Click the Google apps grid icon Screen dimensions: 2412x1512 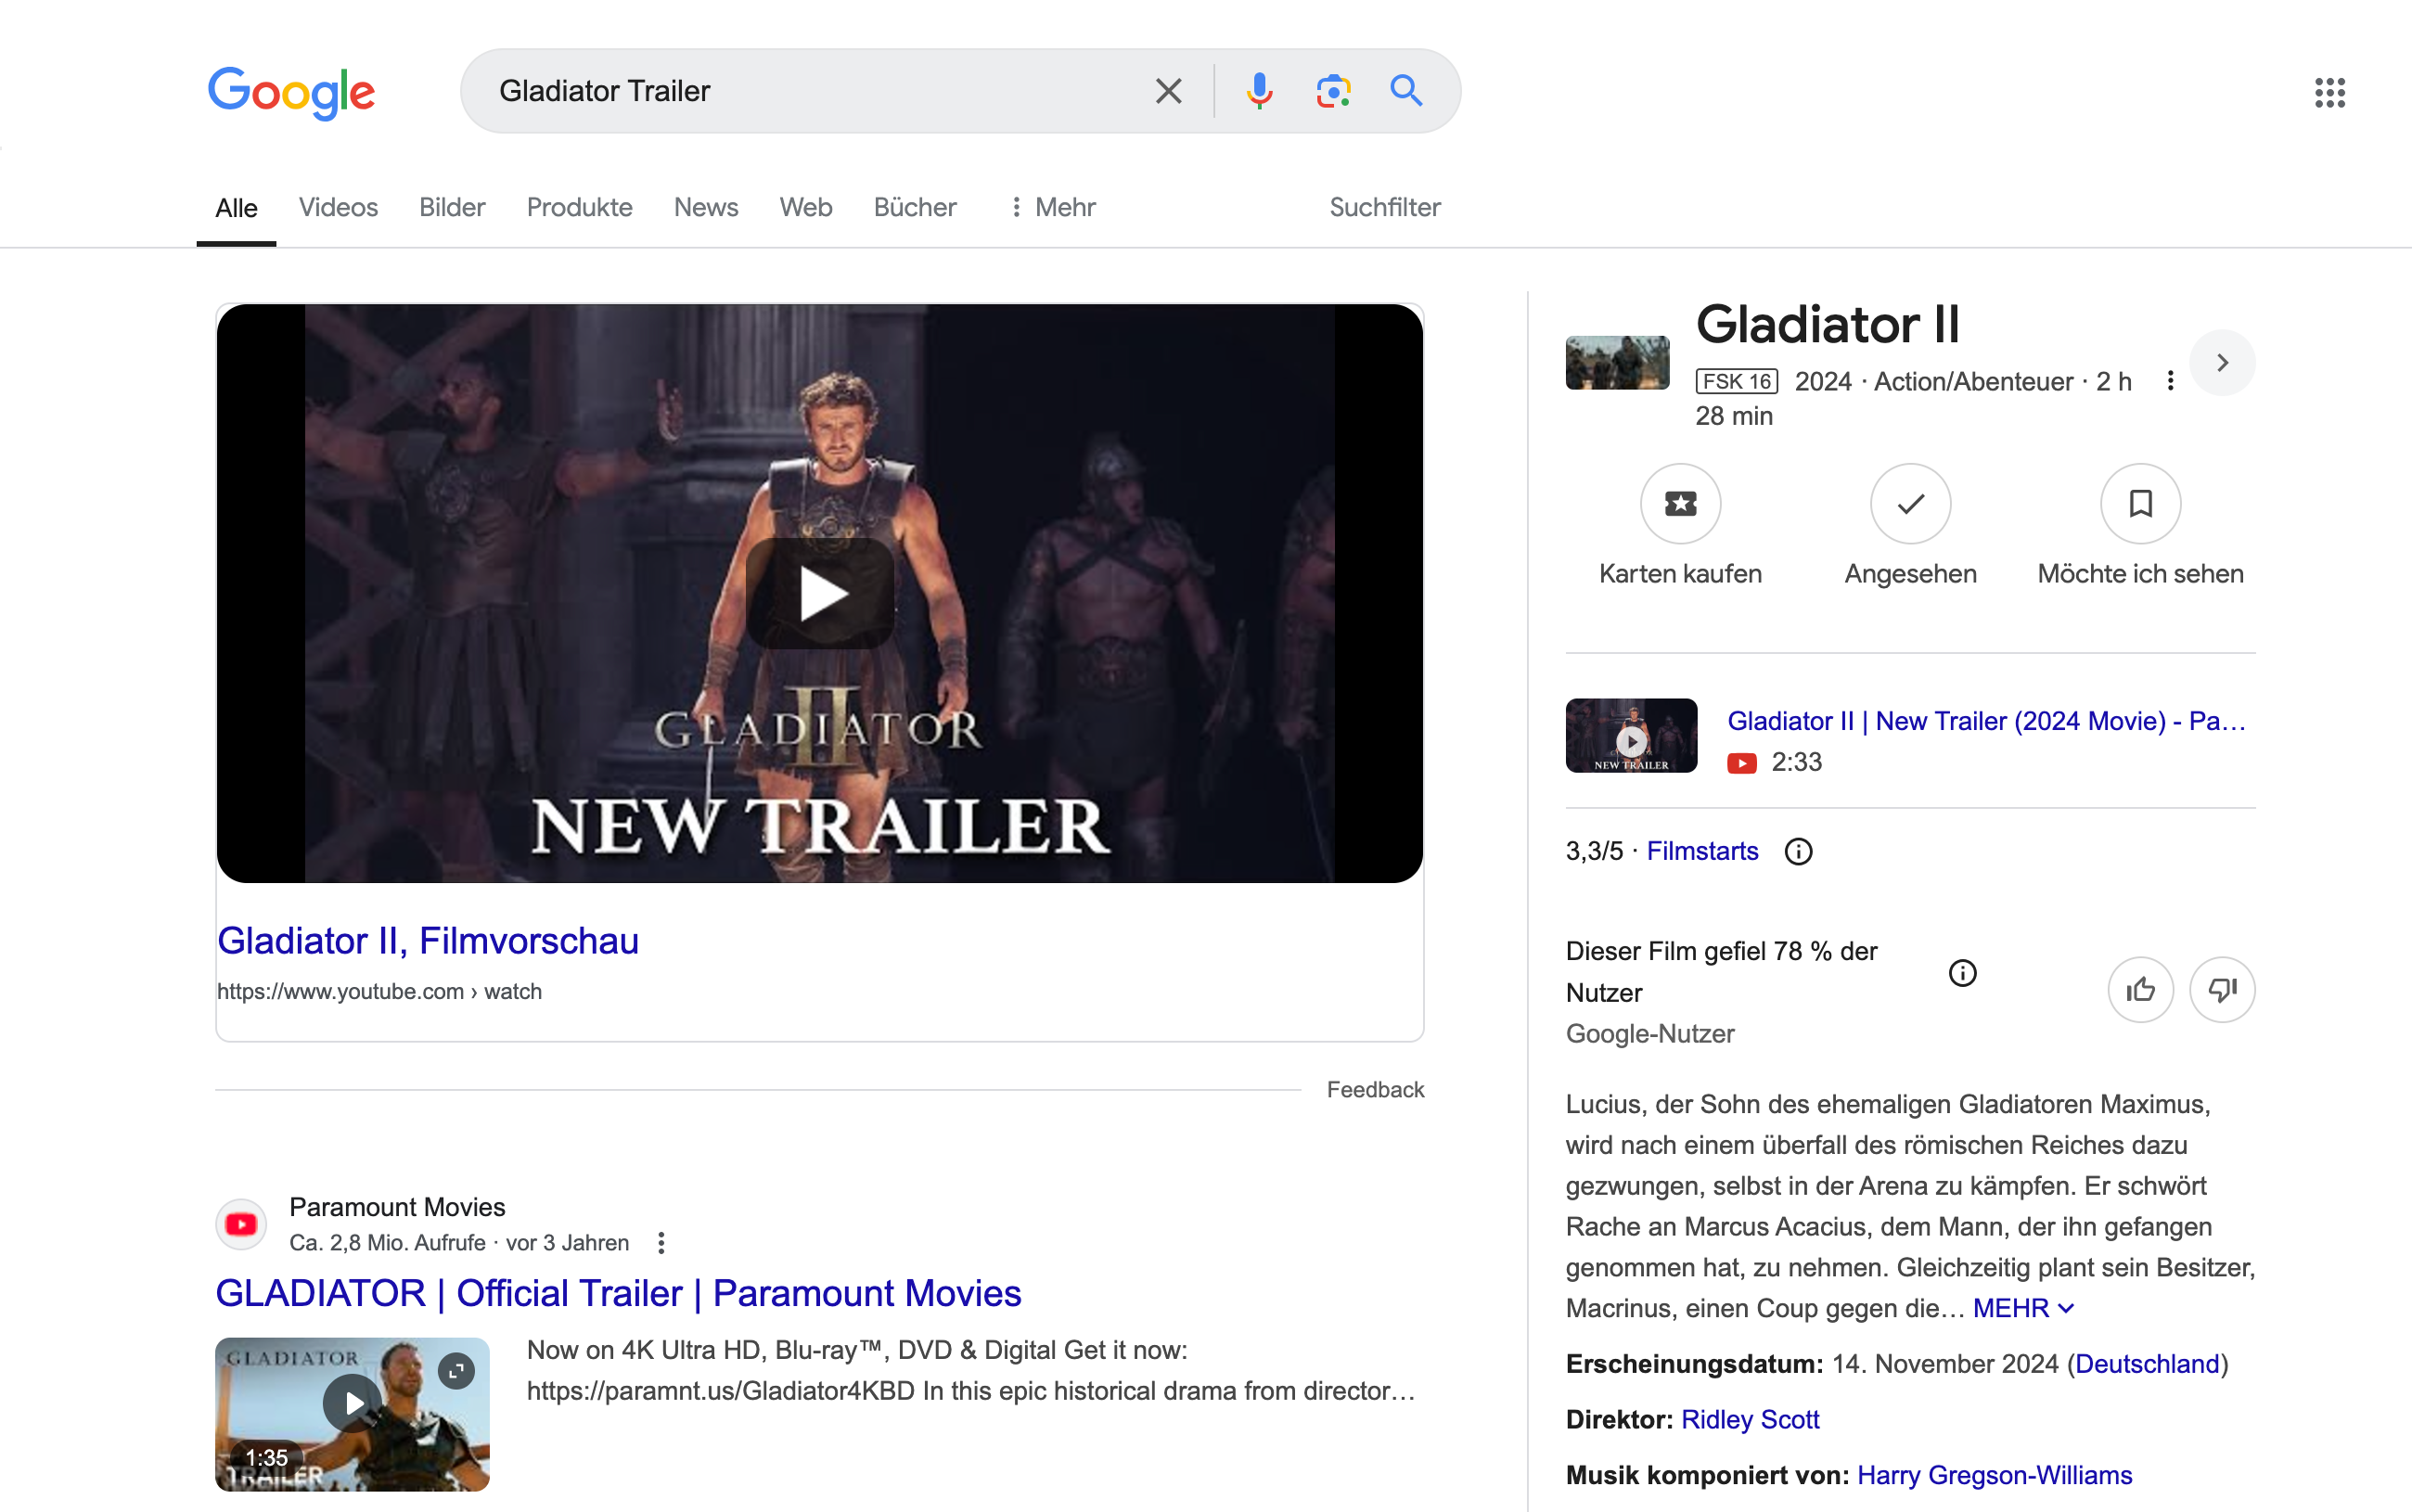click(x=2329, y=91)
